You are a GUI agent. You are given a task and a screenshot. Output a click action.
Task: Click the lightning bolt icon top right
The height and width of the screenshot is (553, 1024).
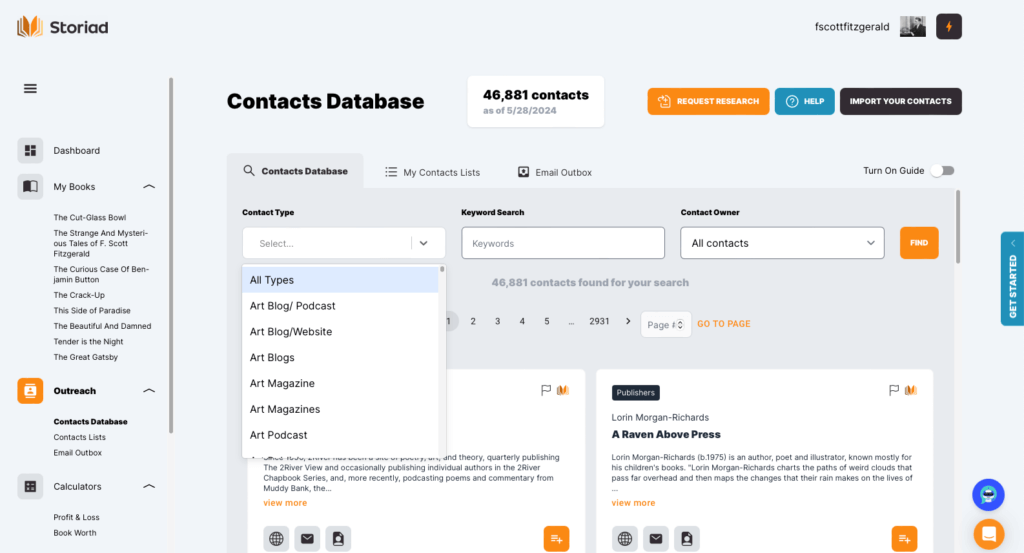(948, 27)
